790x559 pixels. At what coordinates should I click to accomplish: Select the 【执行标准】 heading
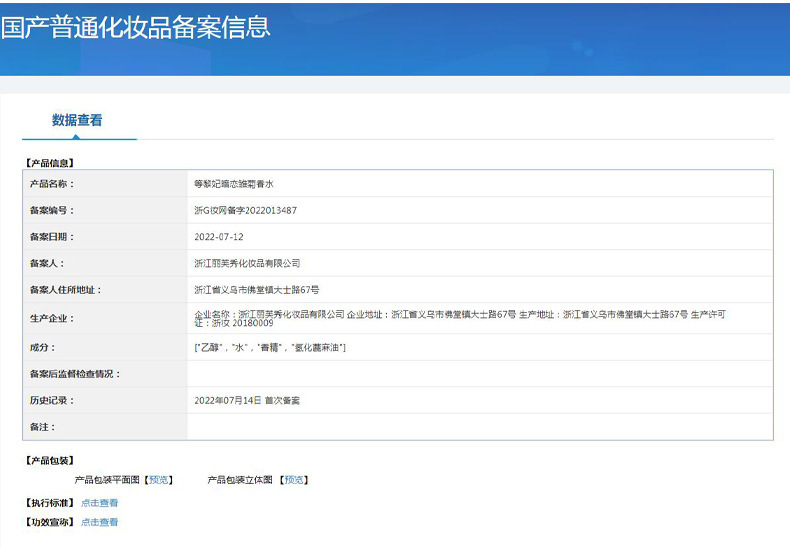coord(50,503)
